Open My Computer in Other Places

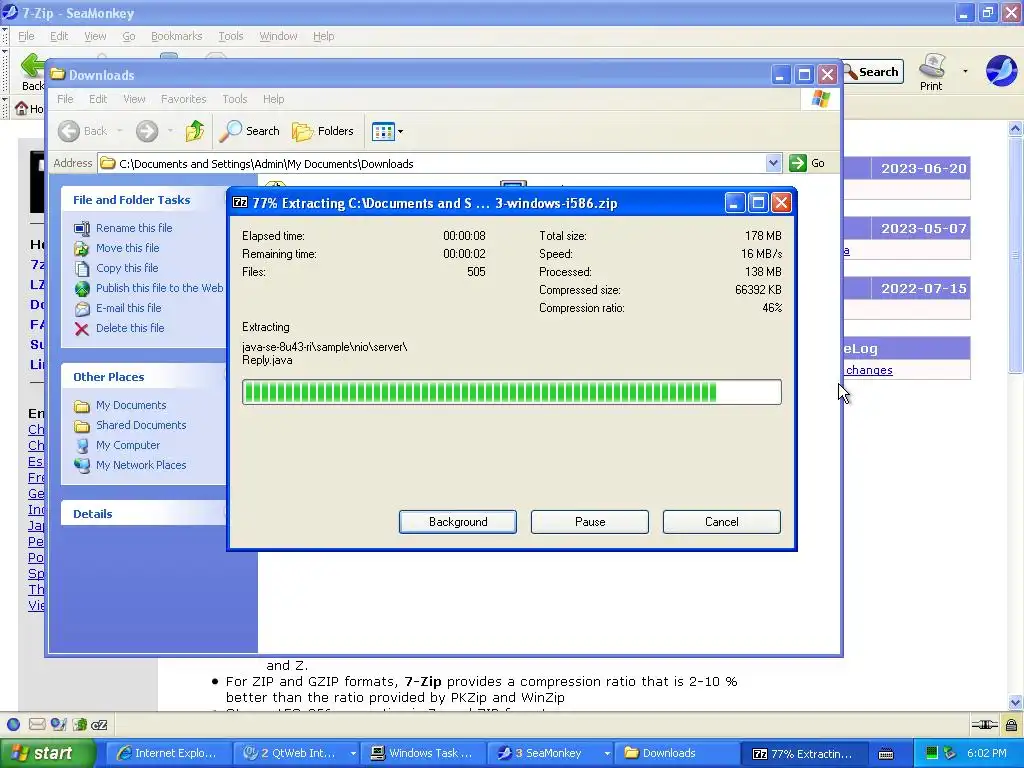[x=127, y=445]
